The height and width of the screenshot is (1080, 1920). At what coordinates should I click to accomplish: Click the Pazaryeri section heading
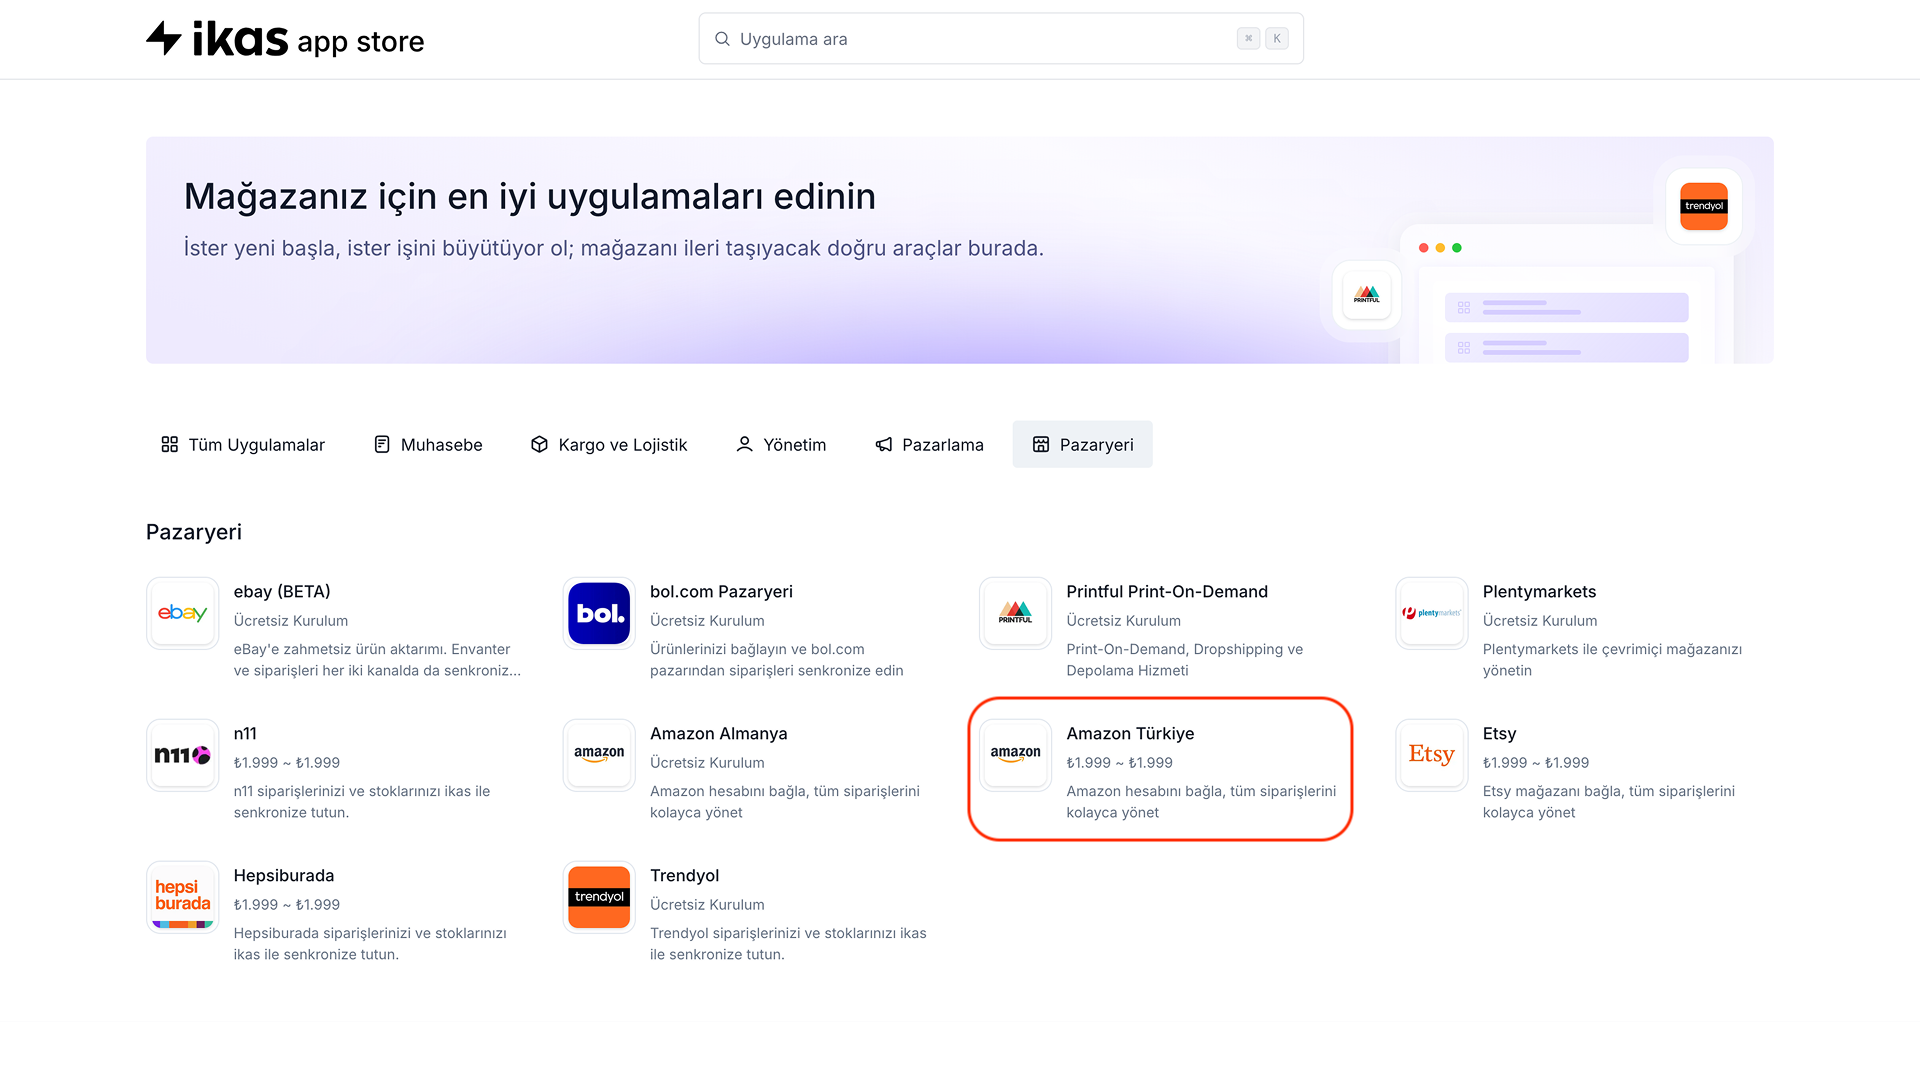coord(194,532)
